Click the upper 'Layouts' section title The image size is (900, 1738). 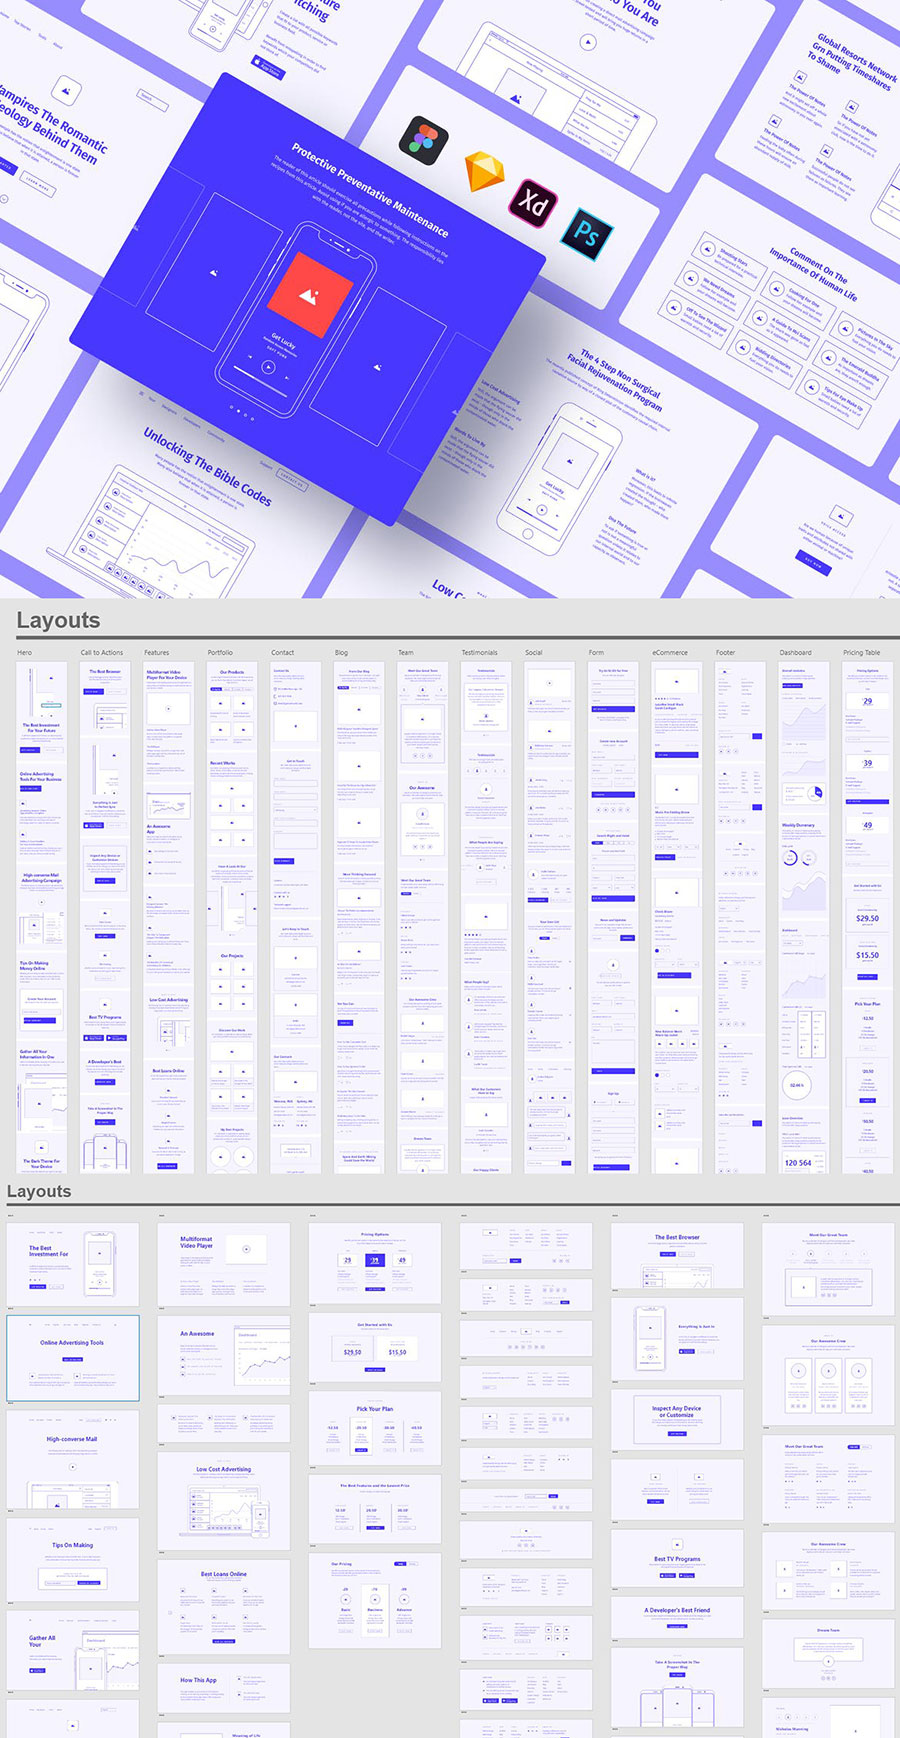58,620
